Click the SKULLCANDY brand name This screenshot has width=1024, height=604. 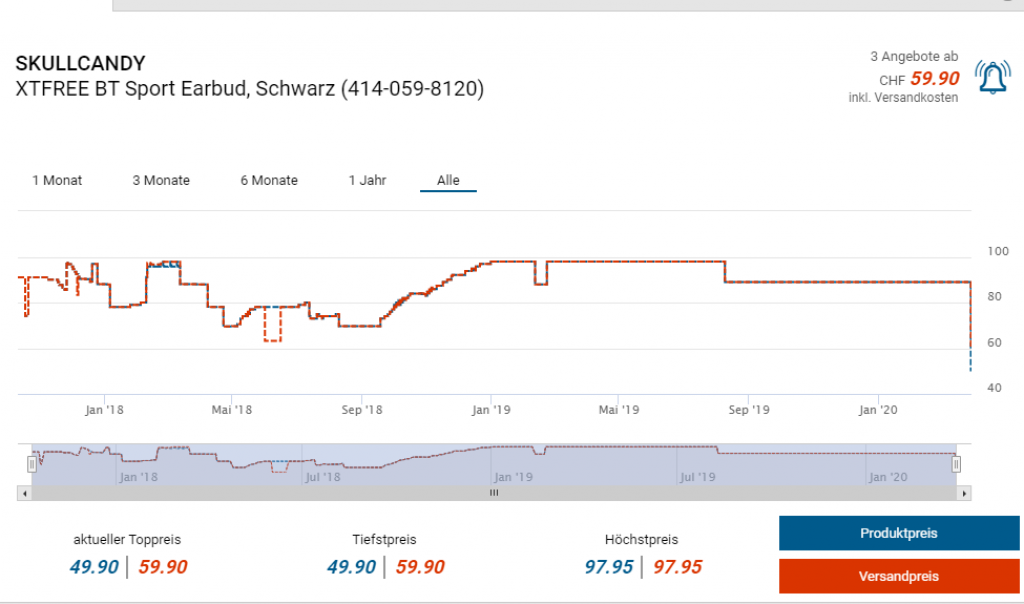point(80,64)
